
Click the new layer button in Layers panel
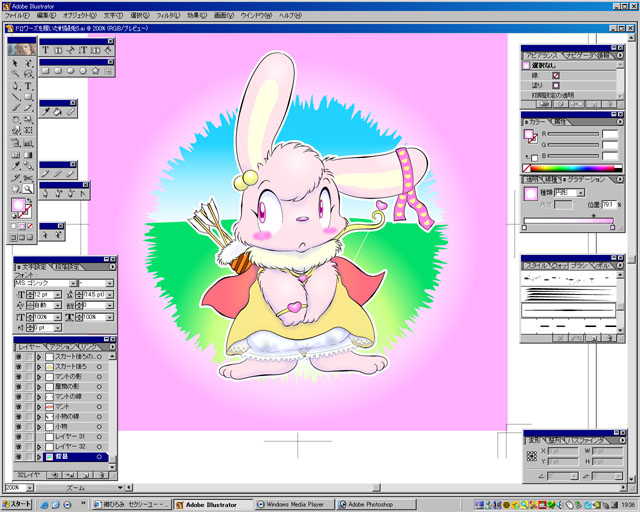tap(86, 475)
